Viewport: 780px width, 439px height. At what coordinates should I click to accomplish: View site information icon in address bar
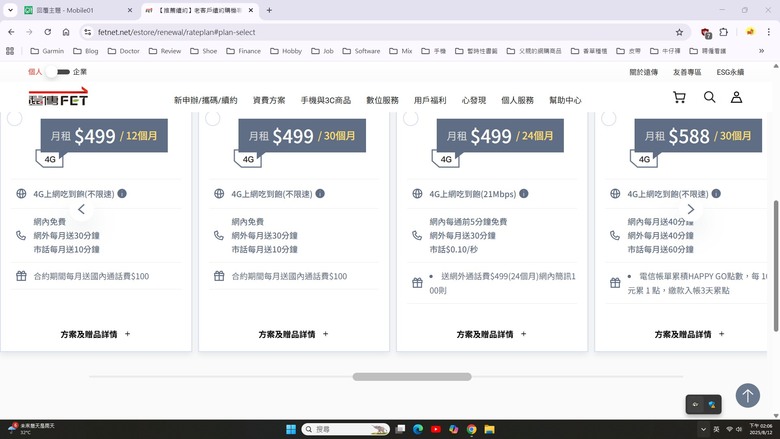point(88,32)
